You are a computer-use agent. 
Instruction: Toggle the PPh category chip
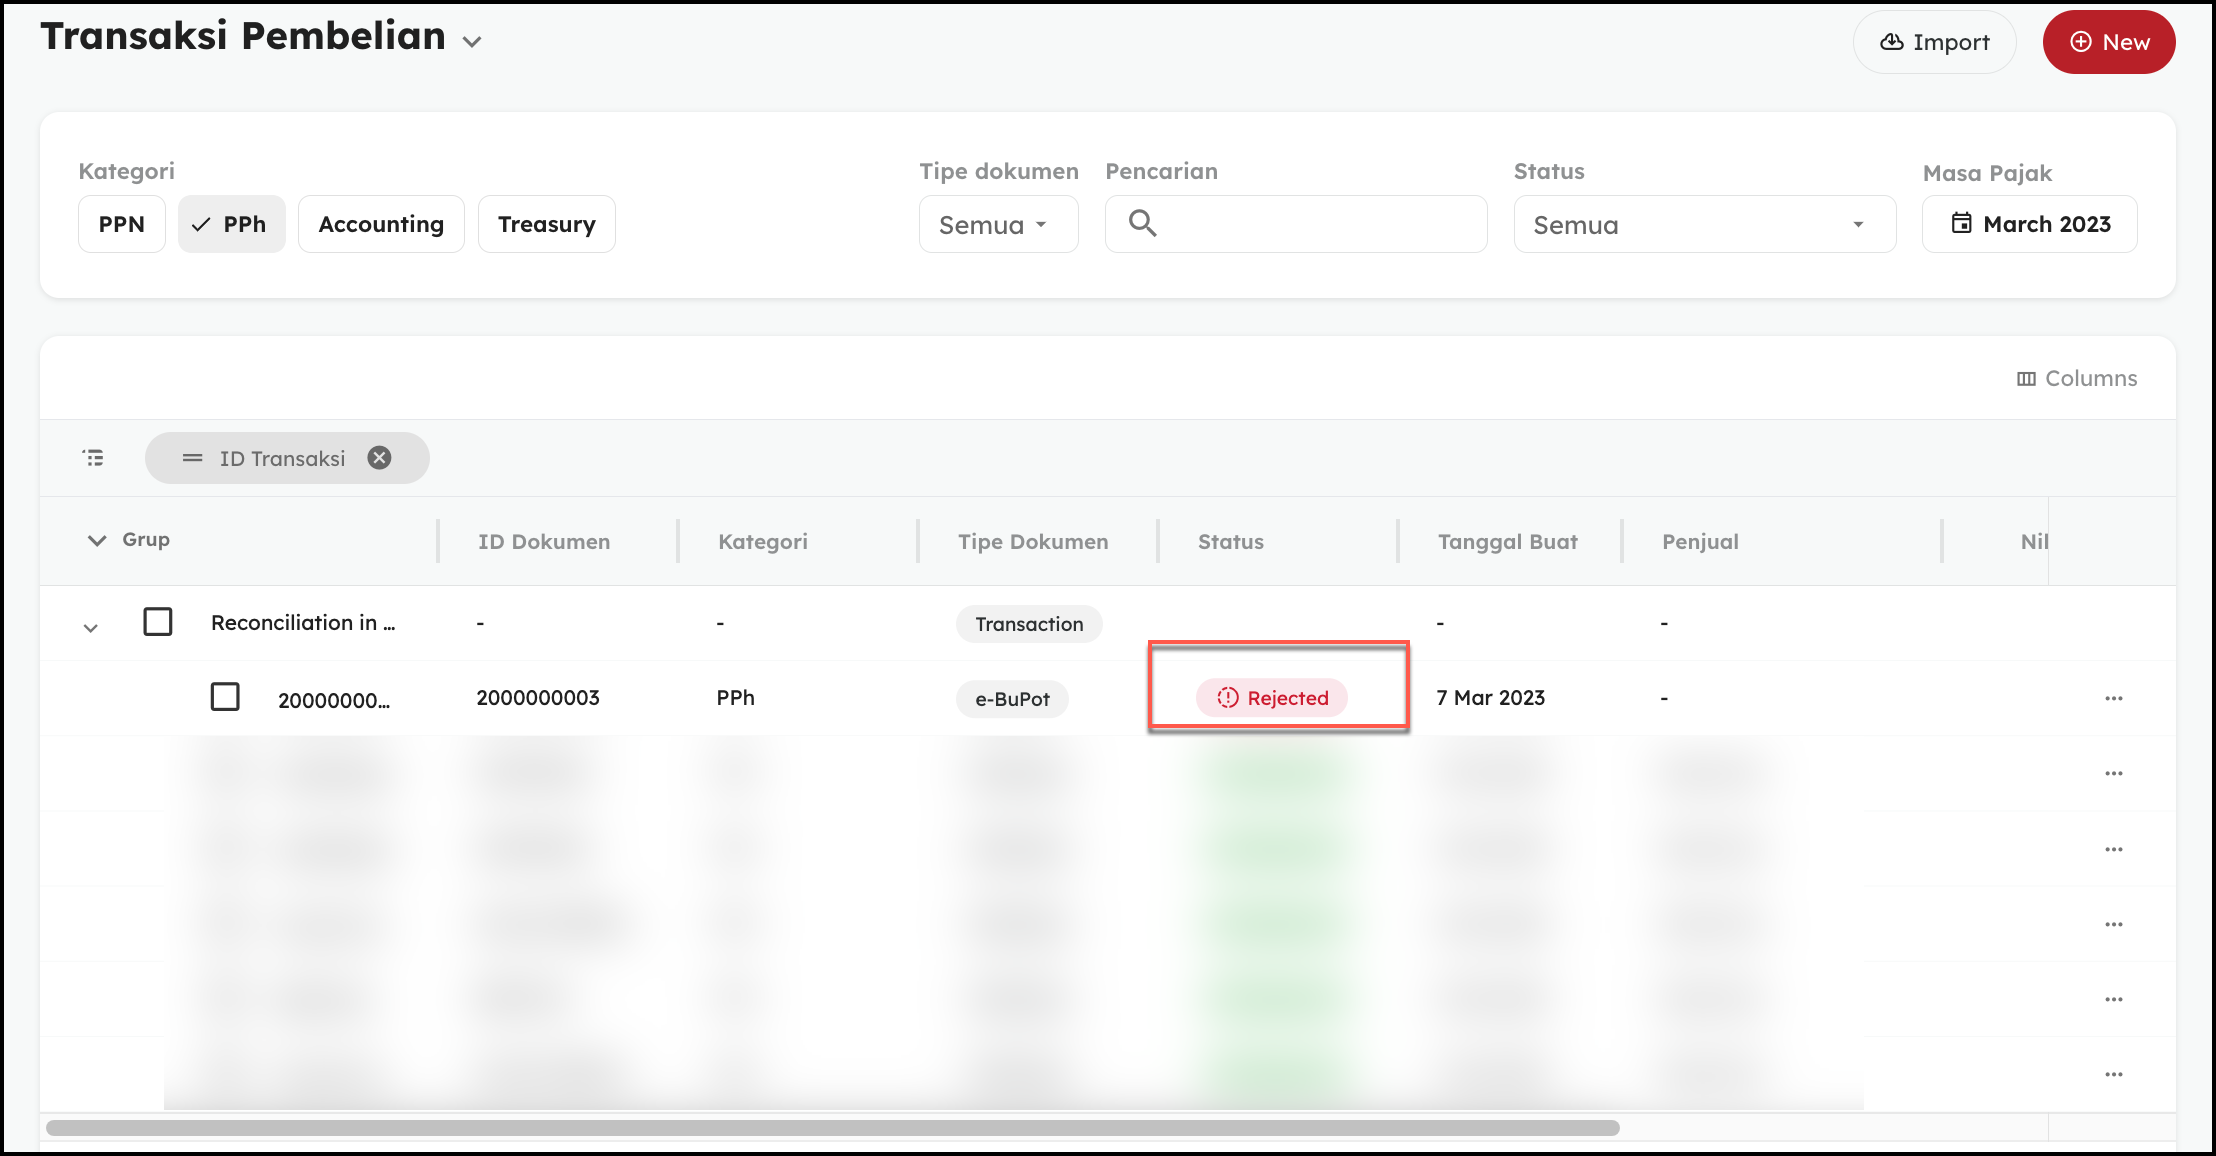coord(232,224)
